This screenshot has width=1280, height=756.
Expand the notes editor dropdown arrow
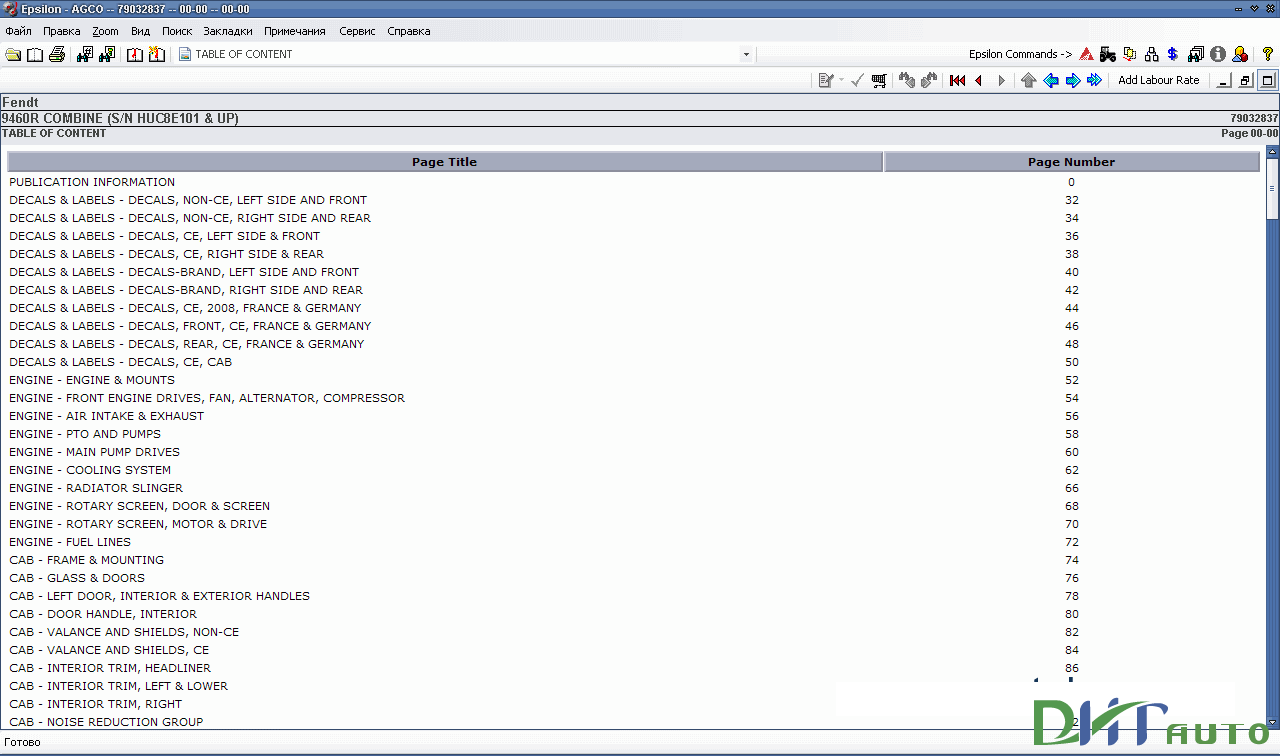tap(841, 80)
